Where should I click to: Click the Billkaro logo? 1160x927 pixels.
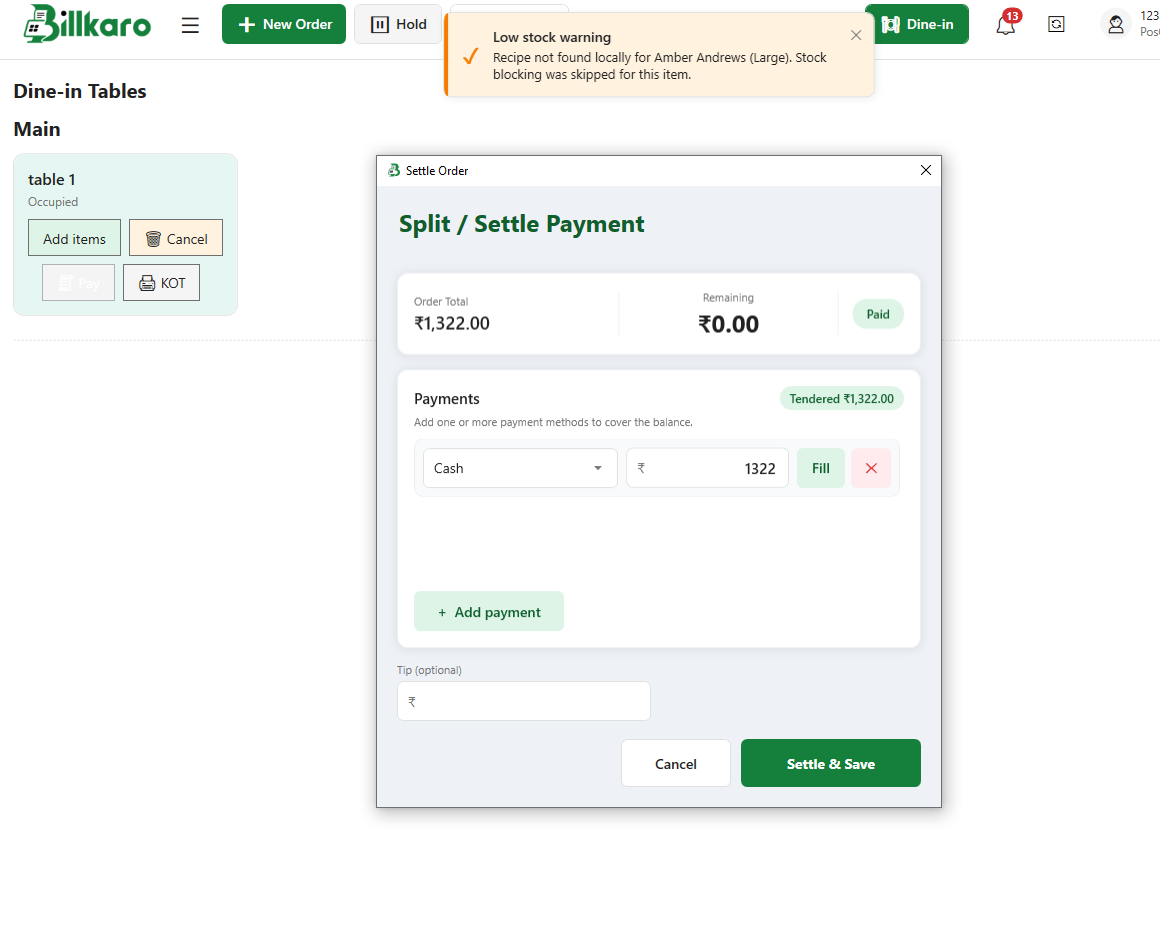pos(87,24)
